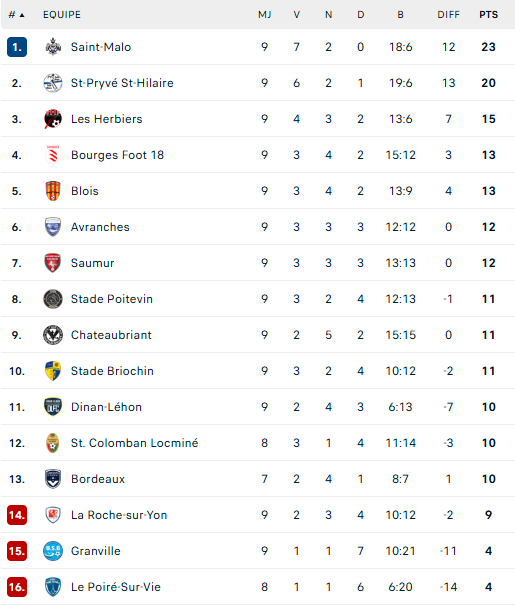Click the blue rank 1 badge
Screen dimensions: 515x607
coord(17,47)
